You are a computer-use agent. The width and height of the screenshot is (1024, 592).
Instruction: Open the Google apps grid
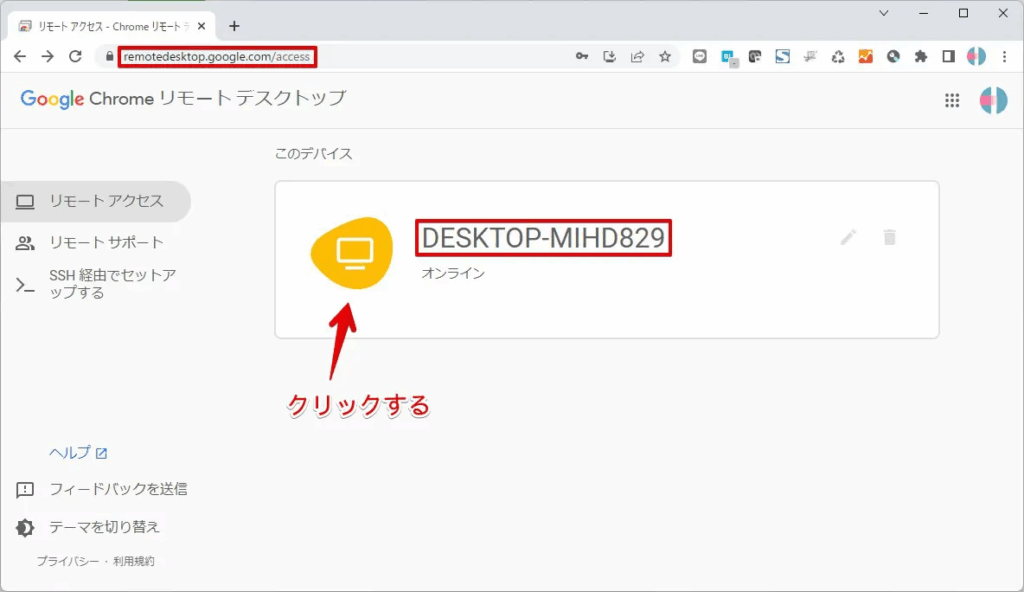(x=952, y=100)
